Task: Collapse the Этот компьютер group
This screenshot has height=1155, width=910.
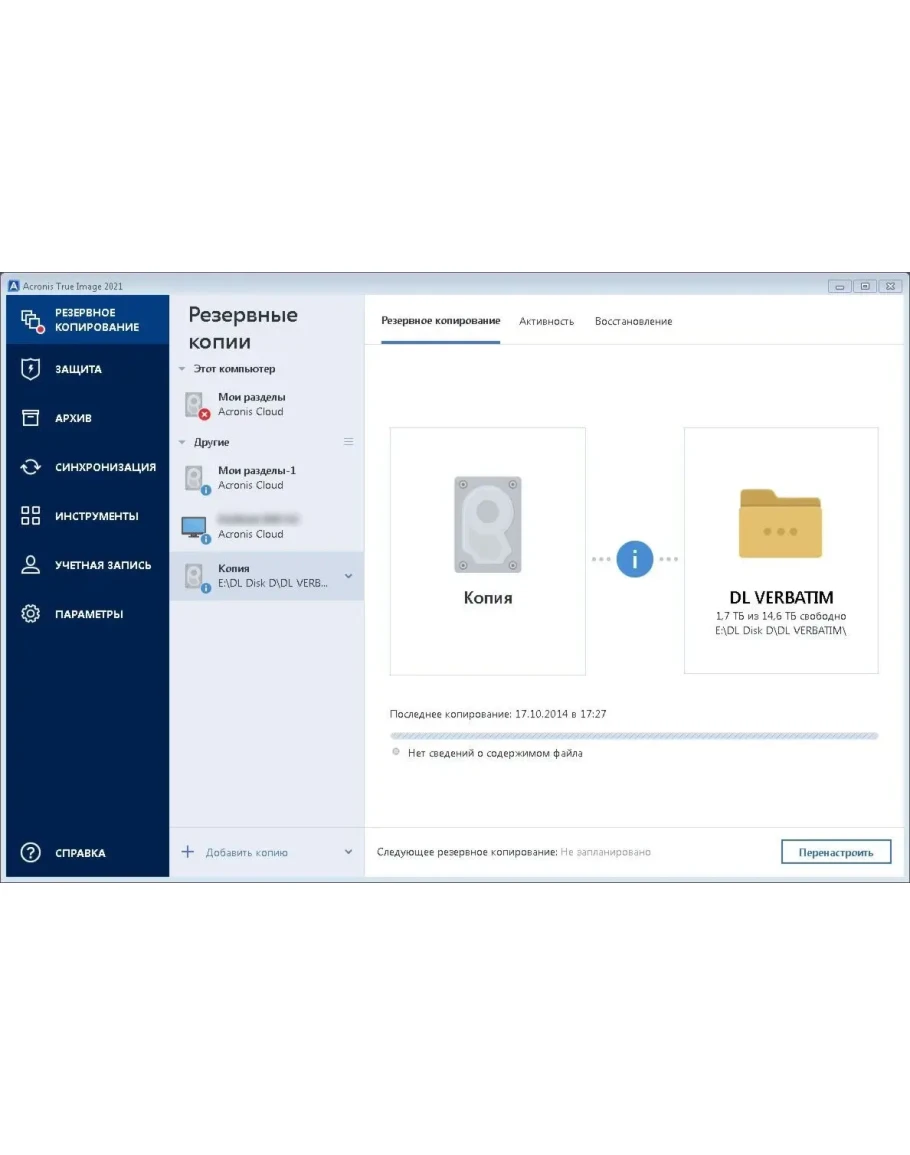Action: click(182, 369)
